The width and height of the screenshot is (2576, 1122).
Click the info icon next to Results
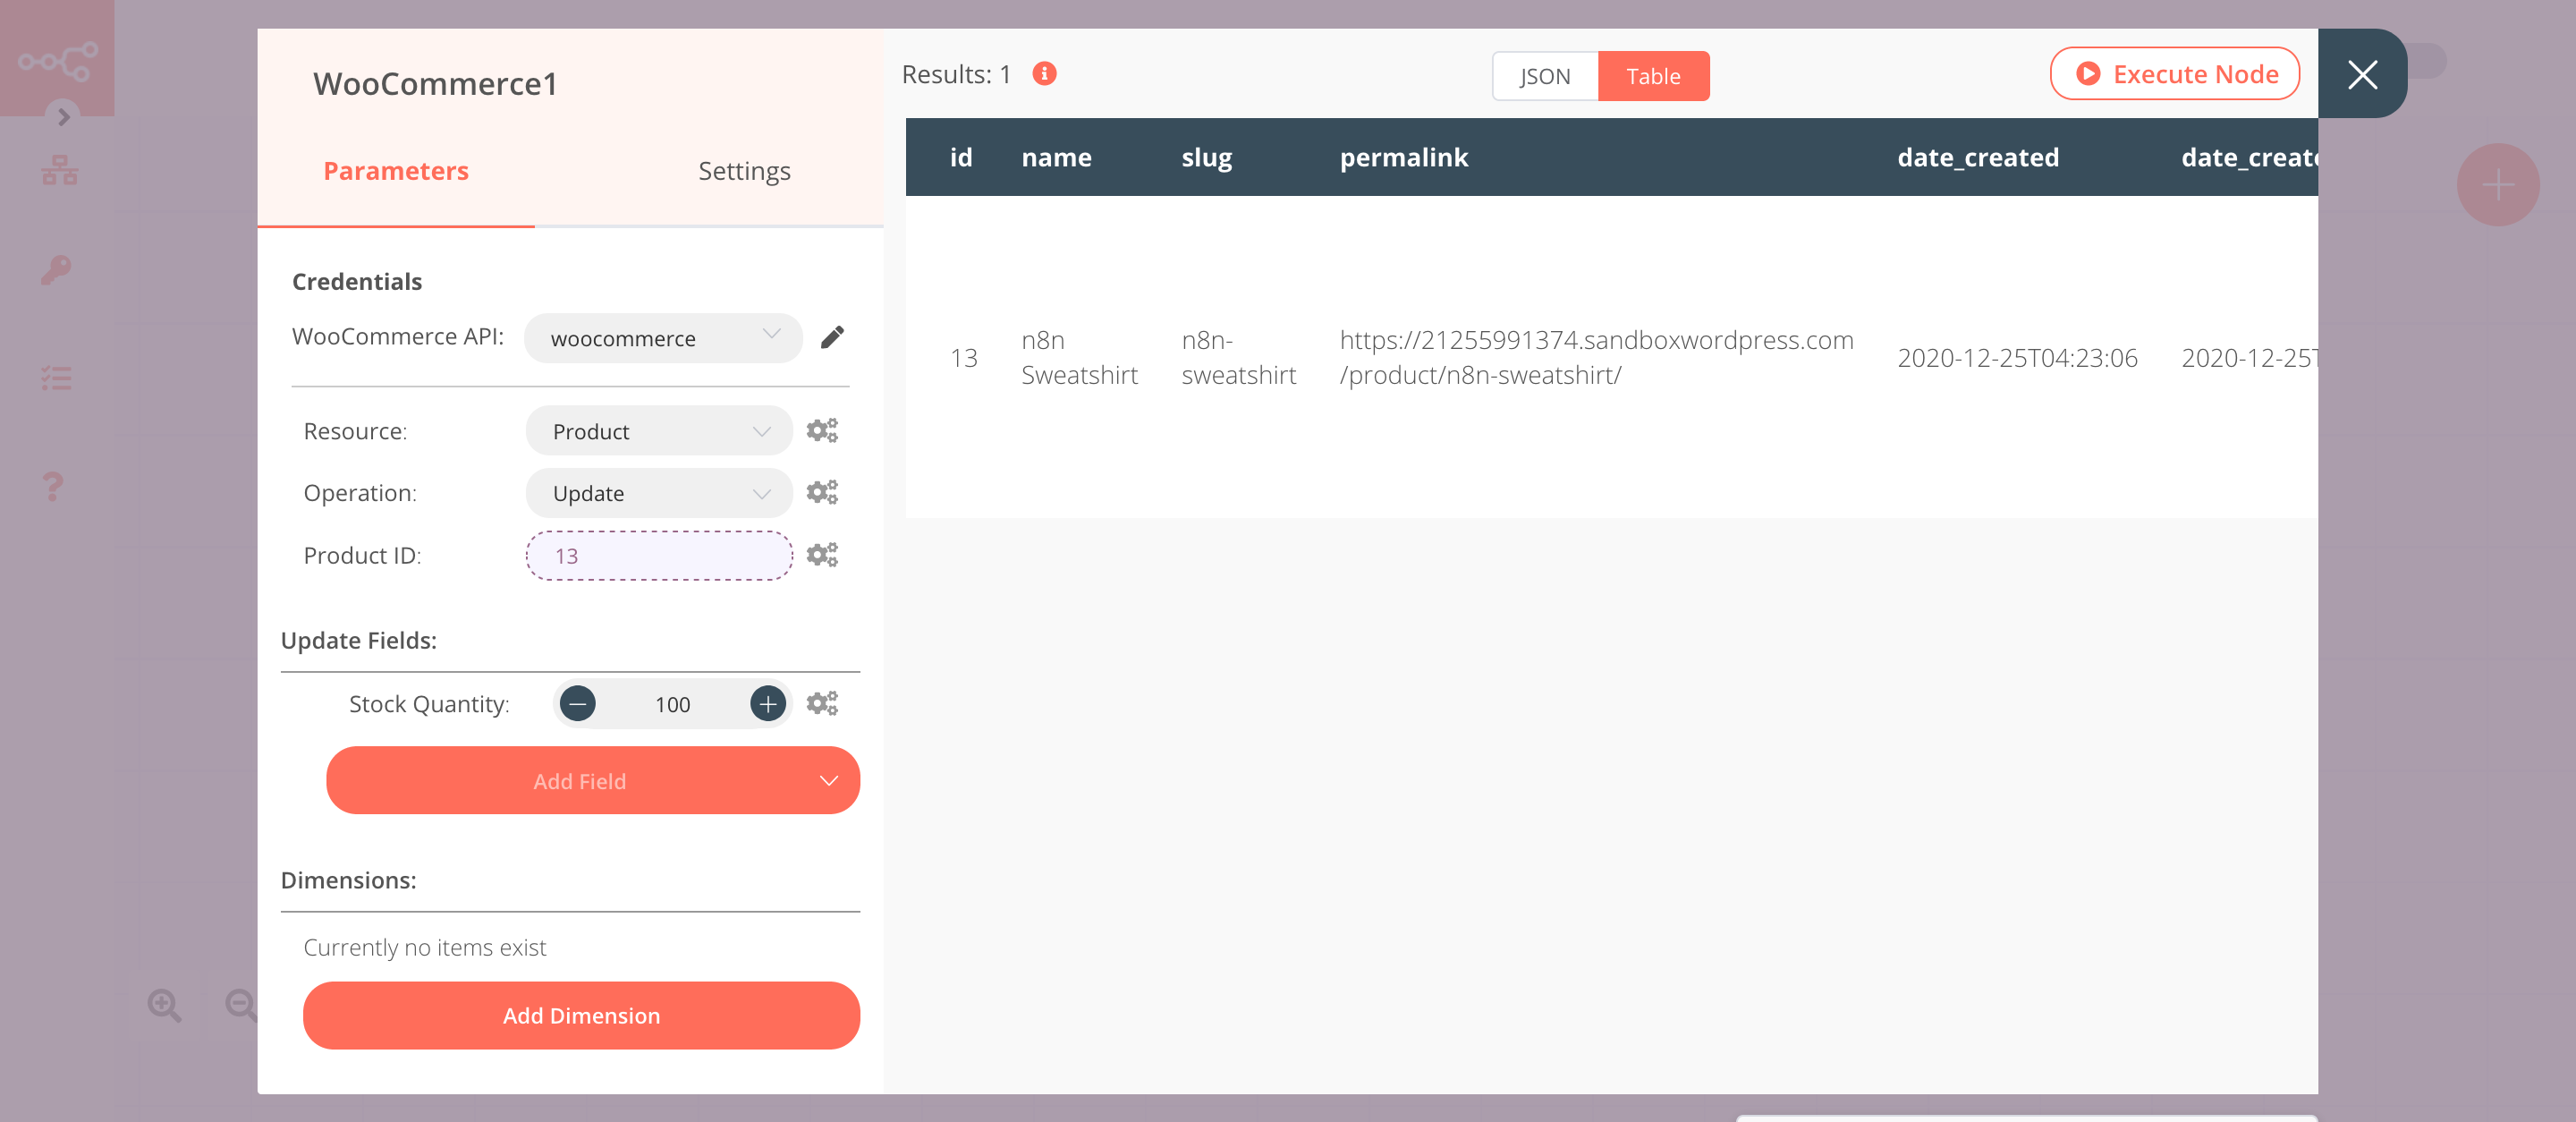[1043, 73]
